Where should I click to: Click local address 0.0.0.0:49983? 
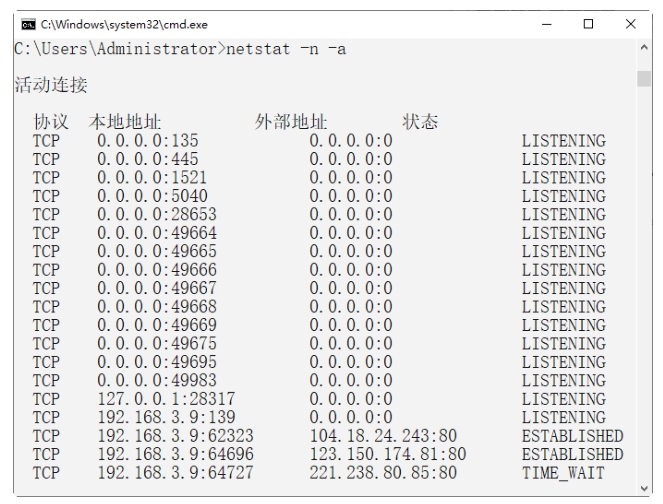tap(157, 381)
